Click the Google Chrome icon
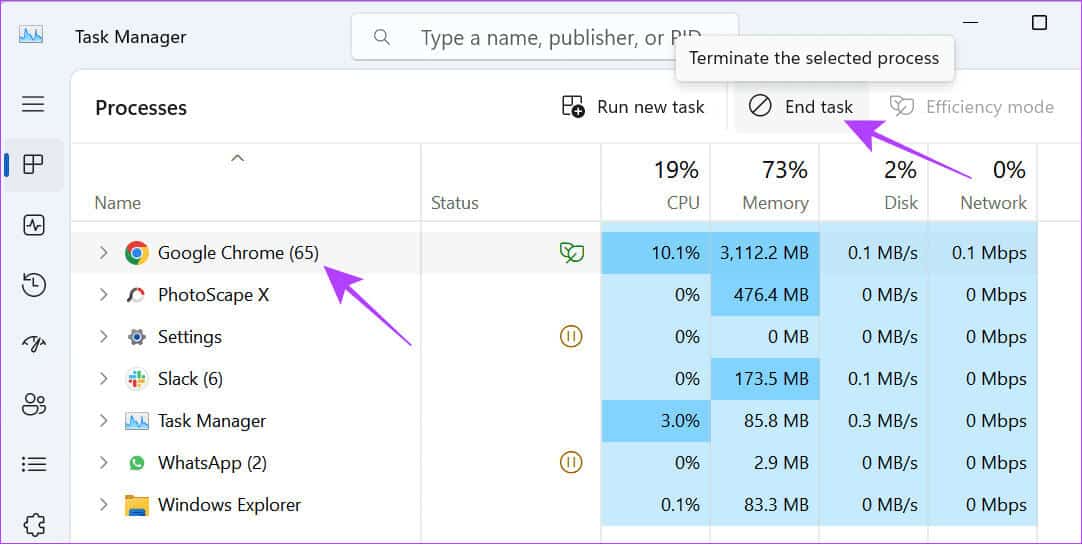Viewport: 1082px width, 545px height. [x=137, y=253]
